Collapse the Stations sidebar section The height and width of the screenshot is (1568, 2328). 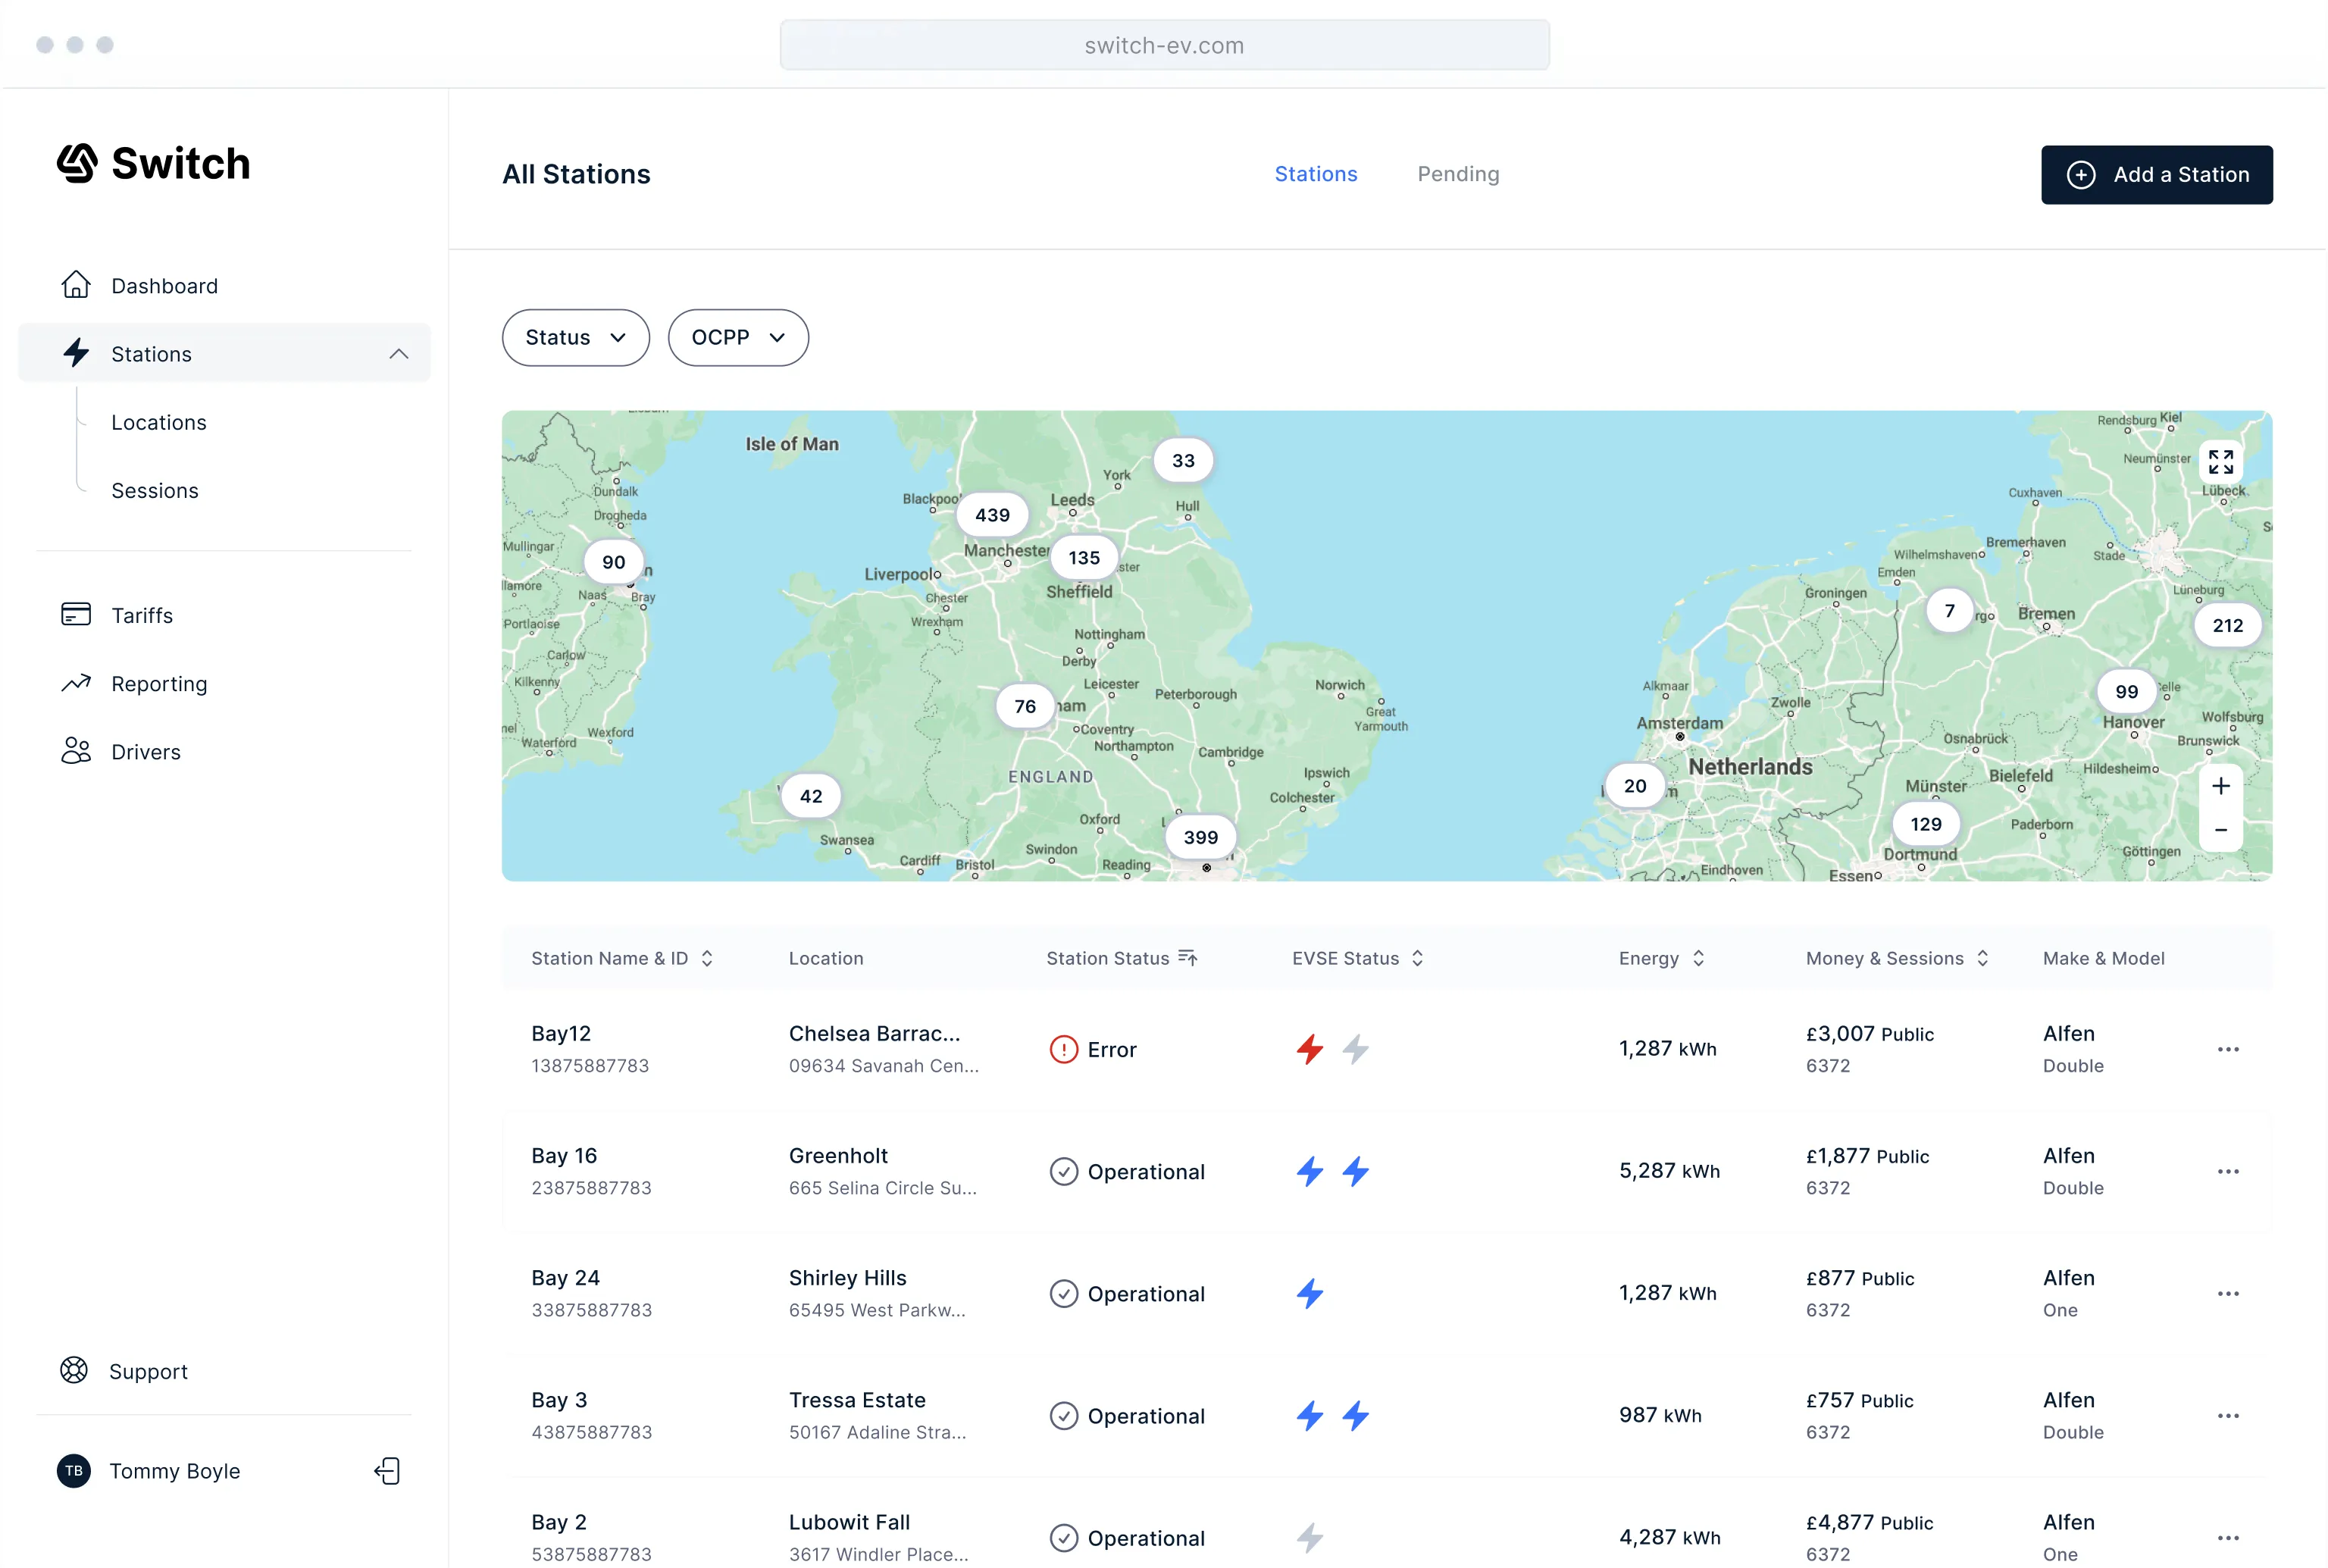click(x=399, y=354)
